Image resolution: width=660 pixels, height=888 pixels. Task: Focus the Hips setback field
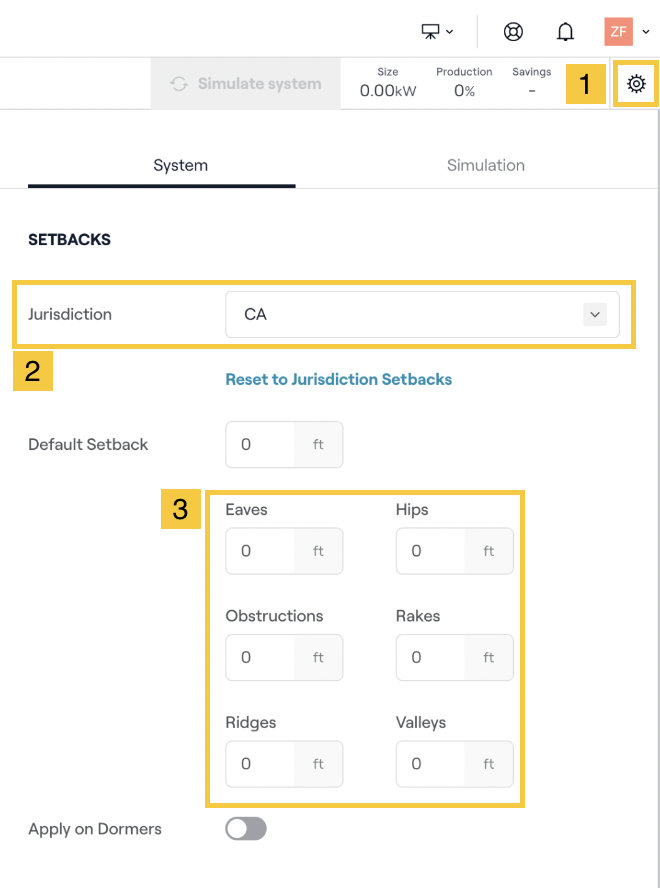(x=431, y=551)
